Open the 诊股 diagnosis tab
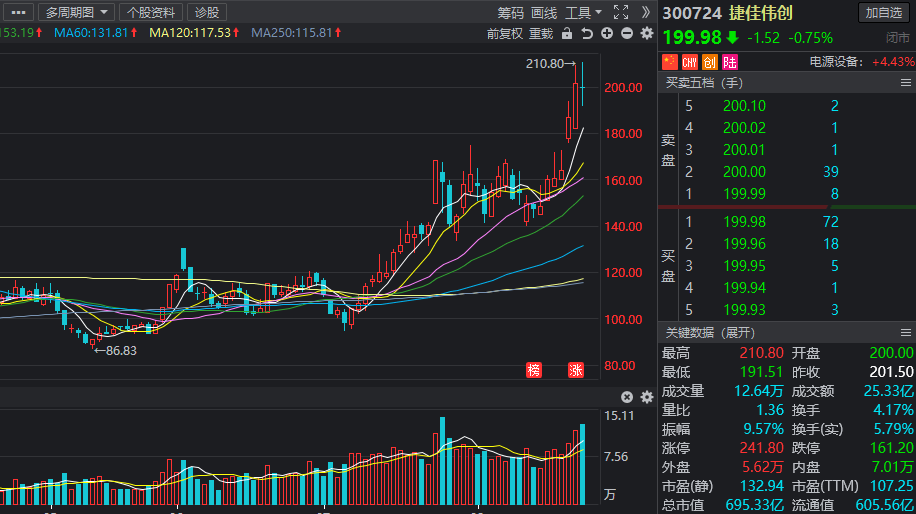 pyautogui.click(x=207, y=12)
